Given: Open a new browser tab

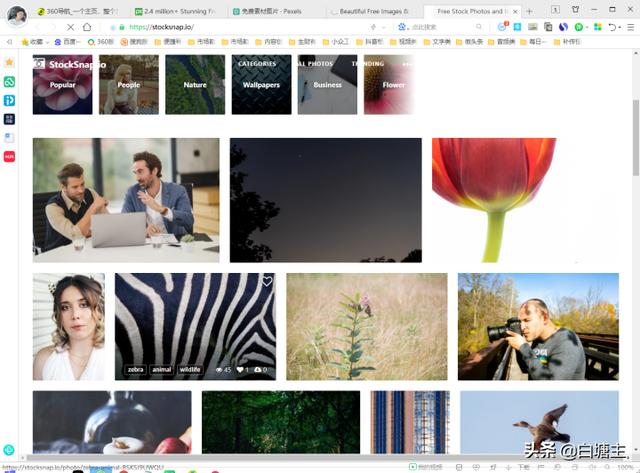Looking at the screenshot, I should pos(529,11).
